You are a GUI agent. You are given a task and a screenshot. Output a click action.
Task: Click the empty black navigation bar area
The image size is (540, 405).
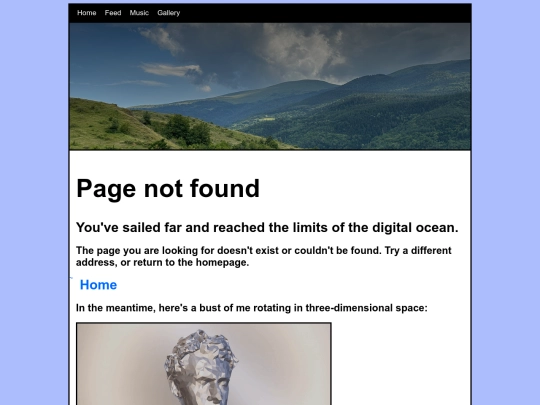point(324,13)
